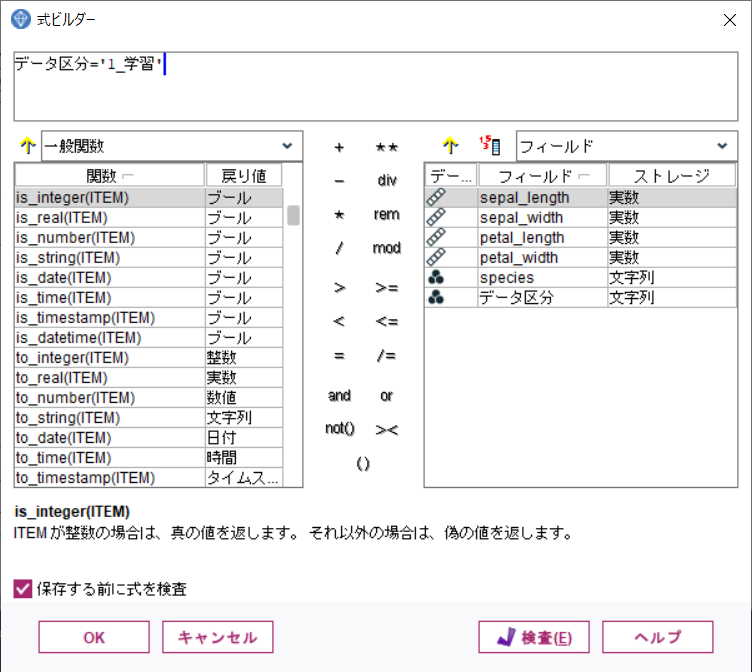Image resolution: width=752 pixels, height=672 pixels.
Task: Toggle 保存する前に式を検査 checkbox
Action: click(x=23, y=589)
